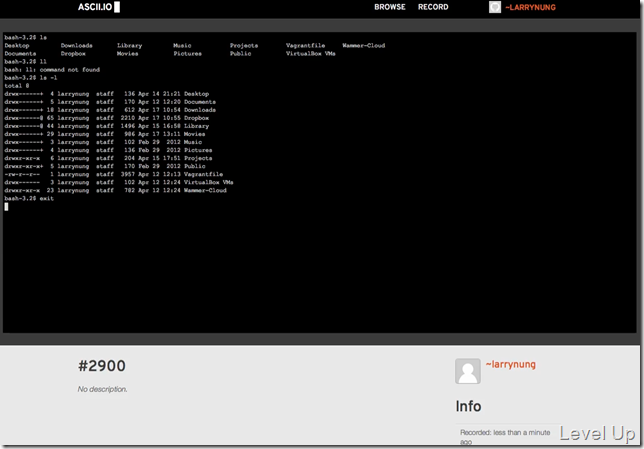The image size is (644, 449).
Task: Click the Desktop row in ls -l output
Action: [107, 94]
